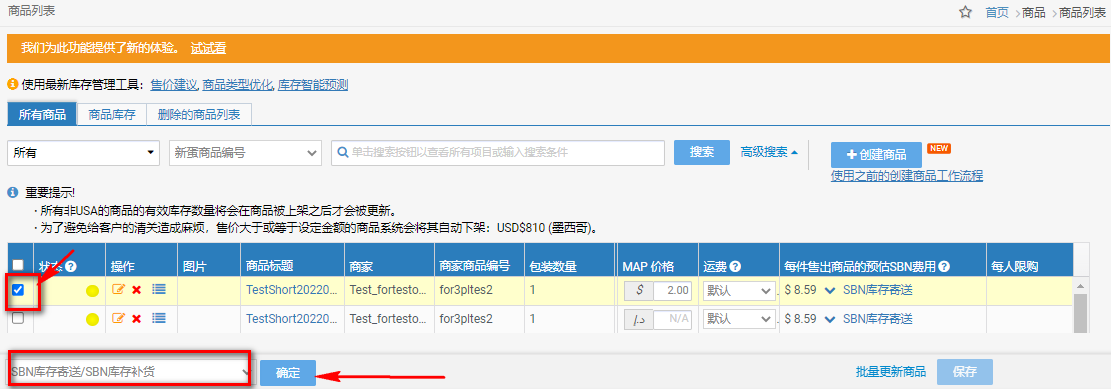Open the 商品类型优化 link
This screenshot has width=1111, height=389.
(237, 84)
